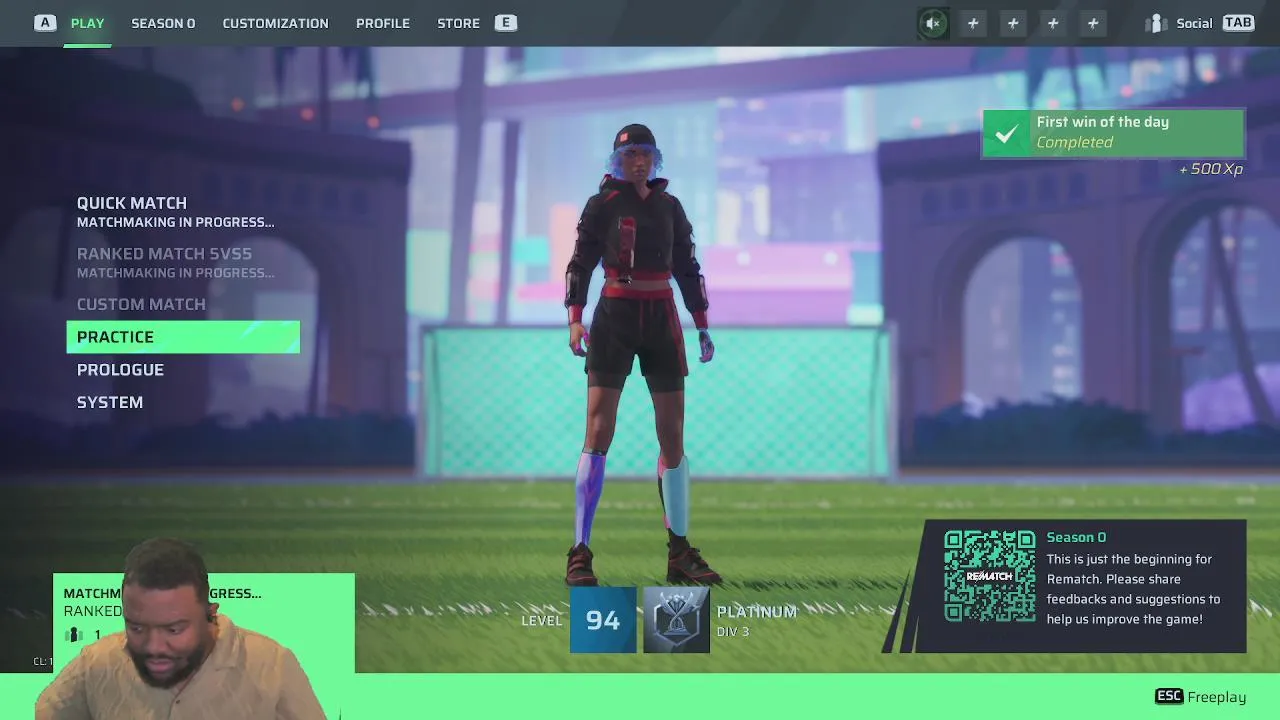Screen dimensions: 1280x720
Task: Open the Customization tab
Action: 275,23
